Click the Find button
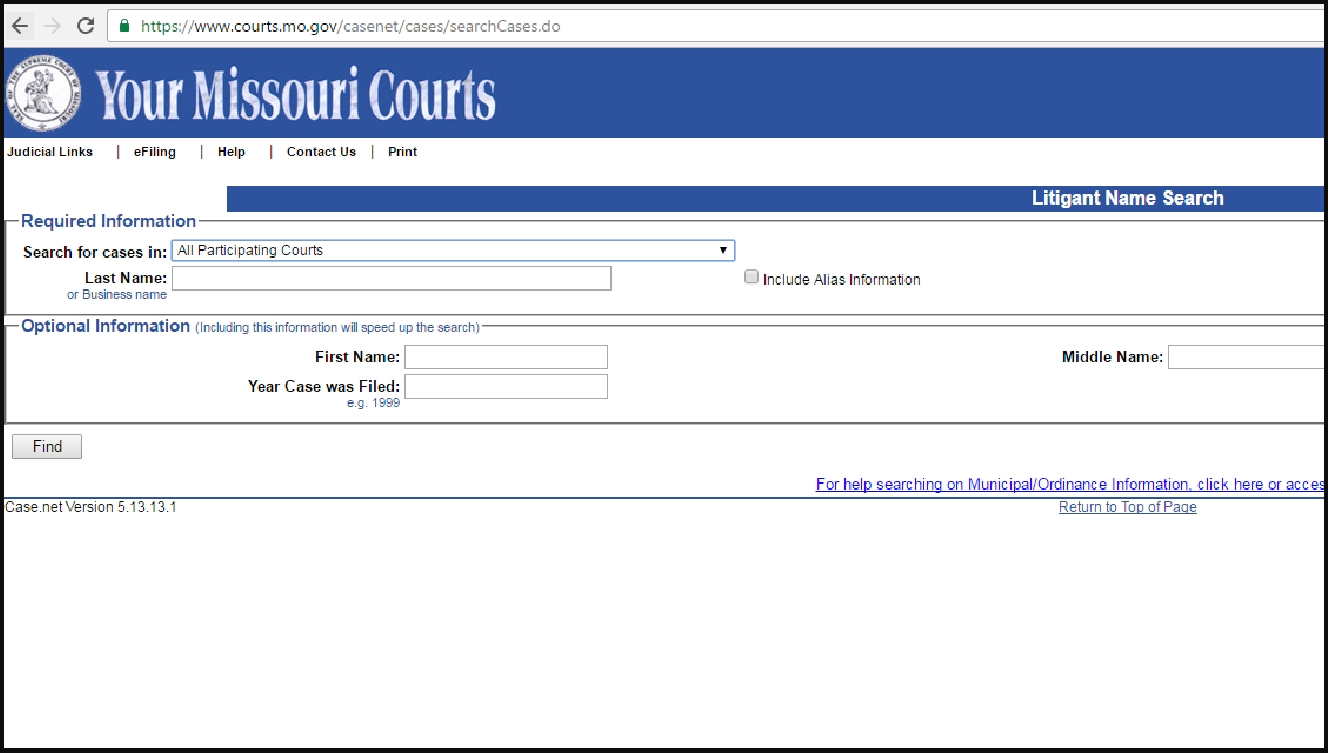1328x753 pixels. [46, 446]
